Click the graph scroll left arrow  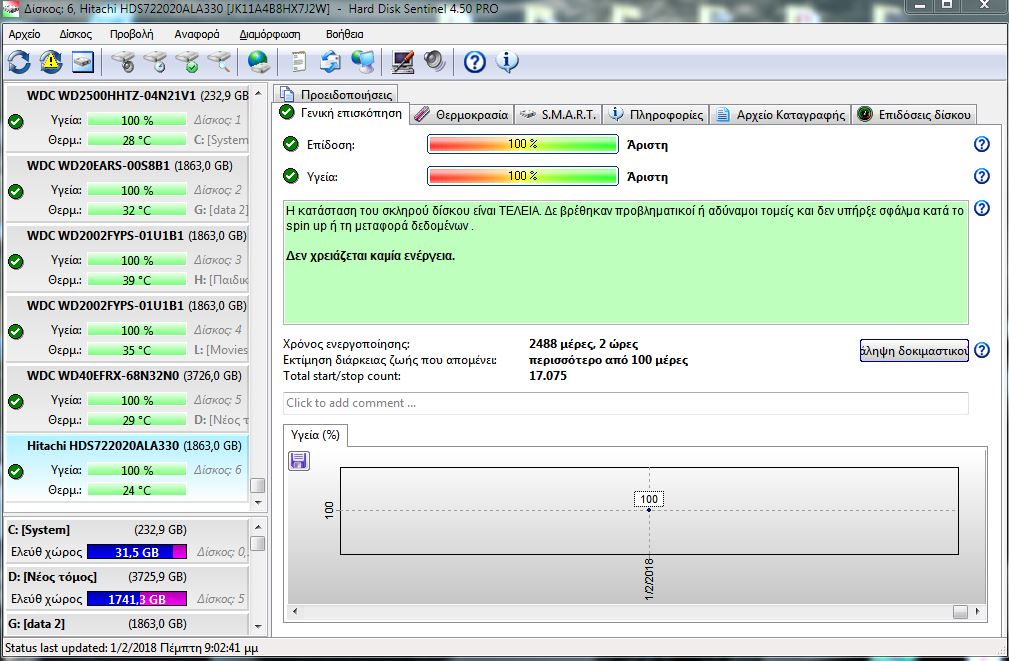(295, 611)
